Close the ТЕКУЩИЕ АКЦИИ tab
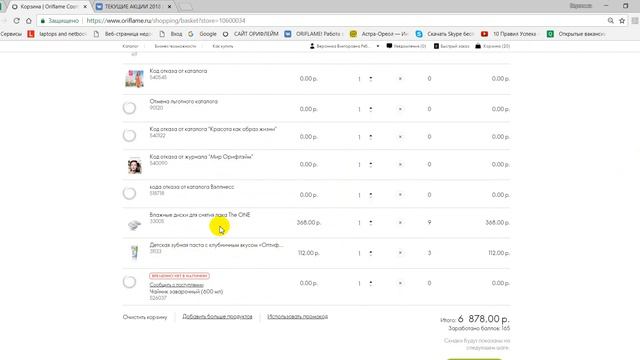This screenshot has width=640, height=360. point(169,7)
